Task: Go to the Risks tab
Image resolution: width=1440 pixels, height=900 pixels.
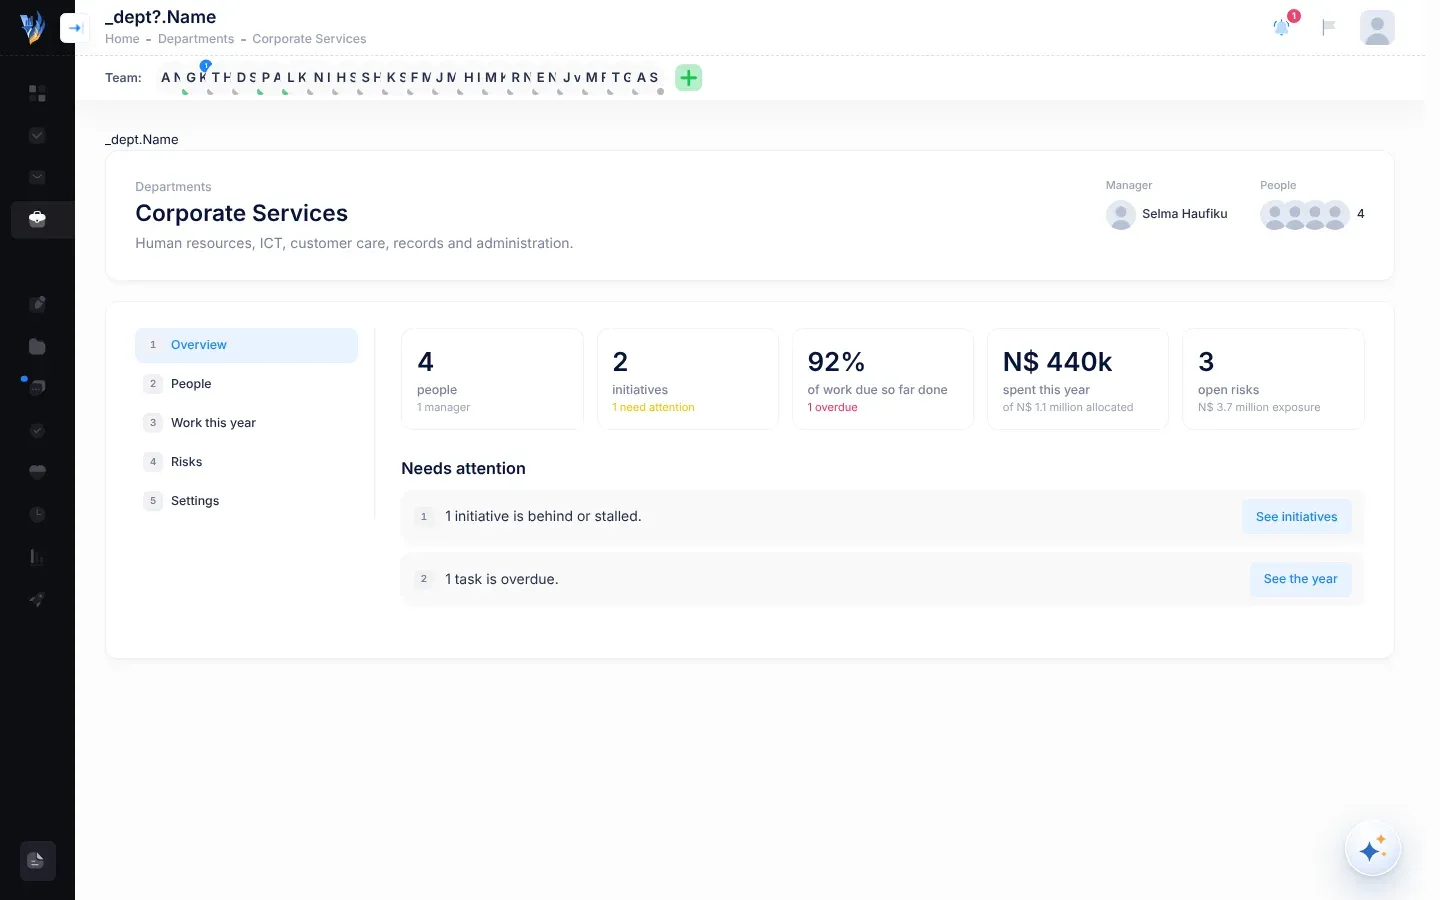Action: [x=246, y=462]
